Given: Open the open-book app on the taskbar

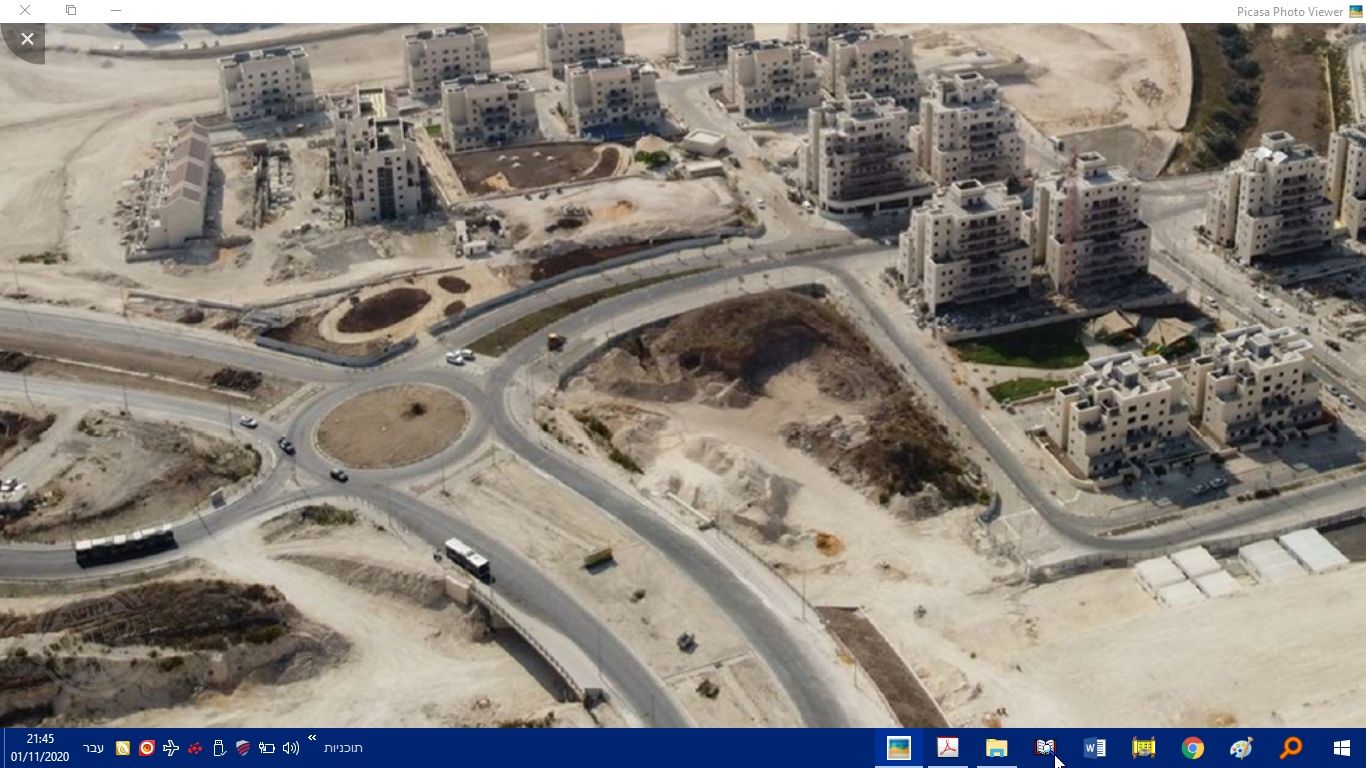Looking at the screenshot, I should (1045, 748).
